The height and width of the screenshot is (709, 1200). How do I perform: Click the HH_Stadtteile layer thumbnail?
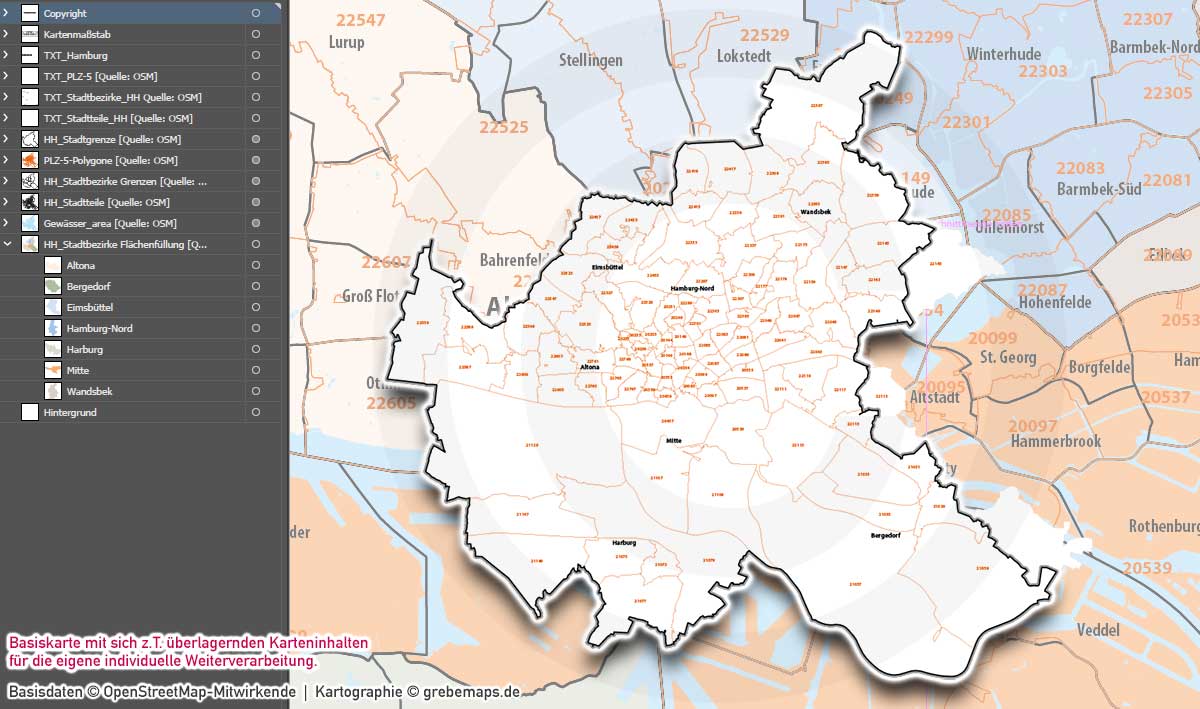(x=32, y=201)
